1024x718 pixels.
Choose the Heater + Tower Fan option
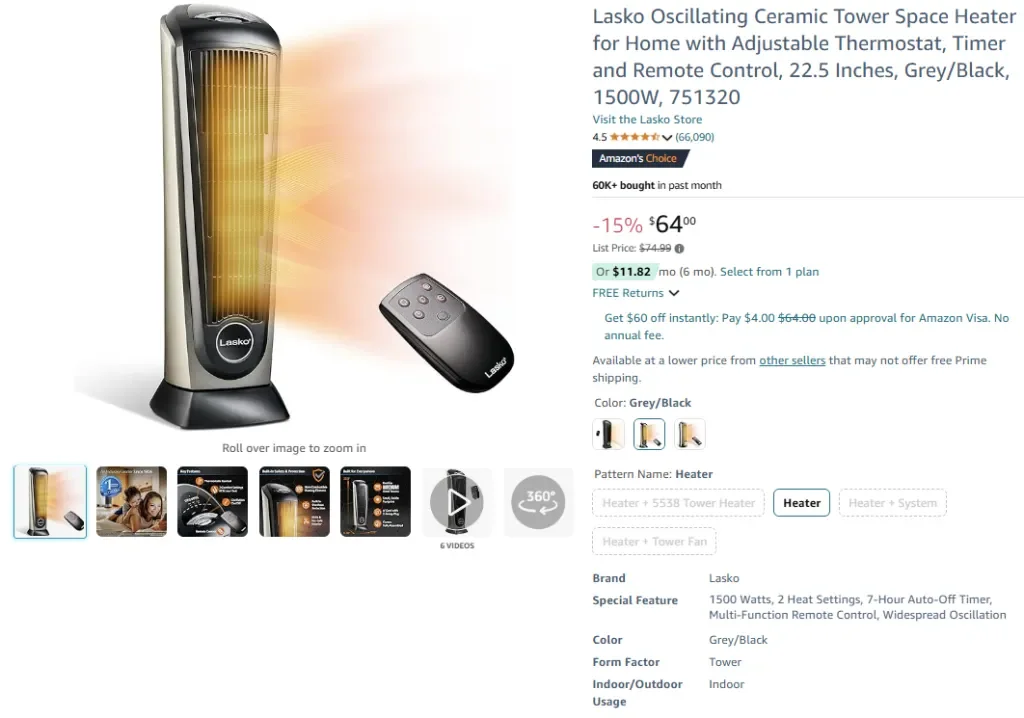coord(654,541)
